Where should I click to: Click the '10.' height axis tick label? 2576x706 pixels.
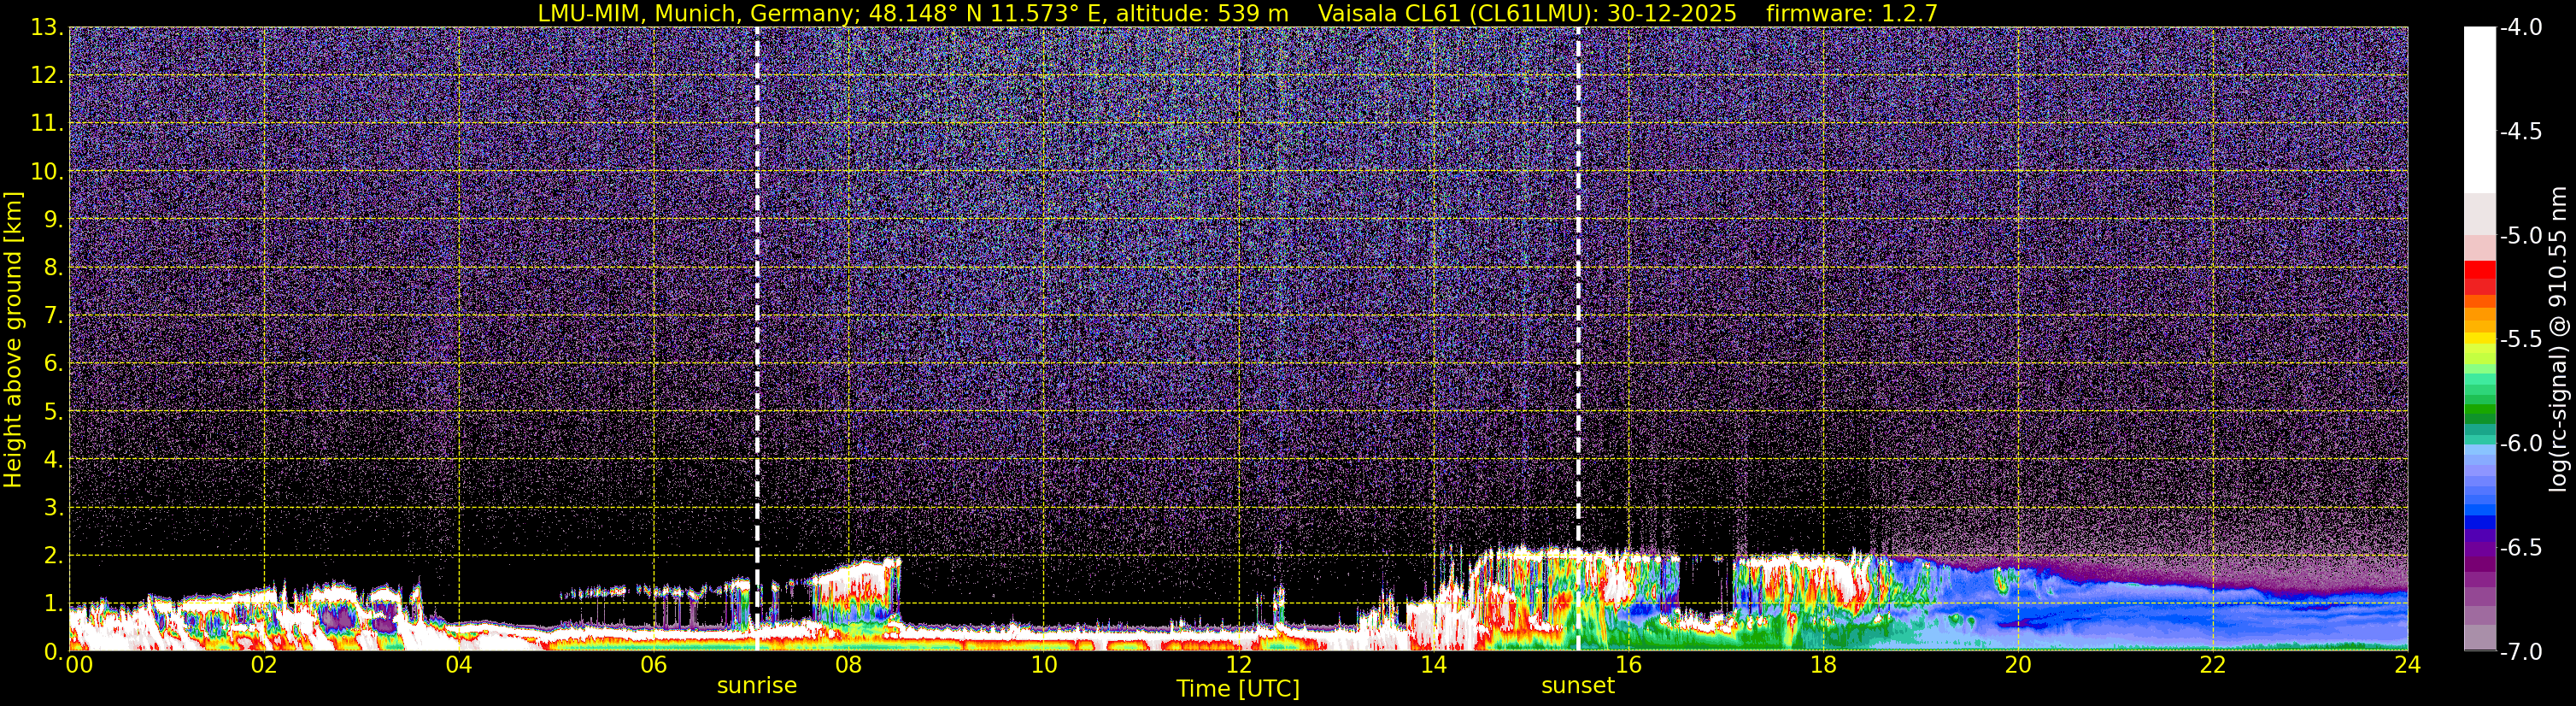pyautogui.click(x=46, y=171)
